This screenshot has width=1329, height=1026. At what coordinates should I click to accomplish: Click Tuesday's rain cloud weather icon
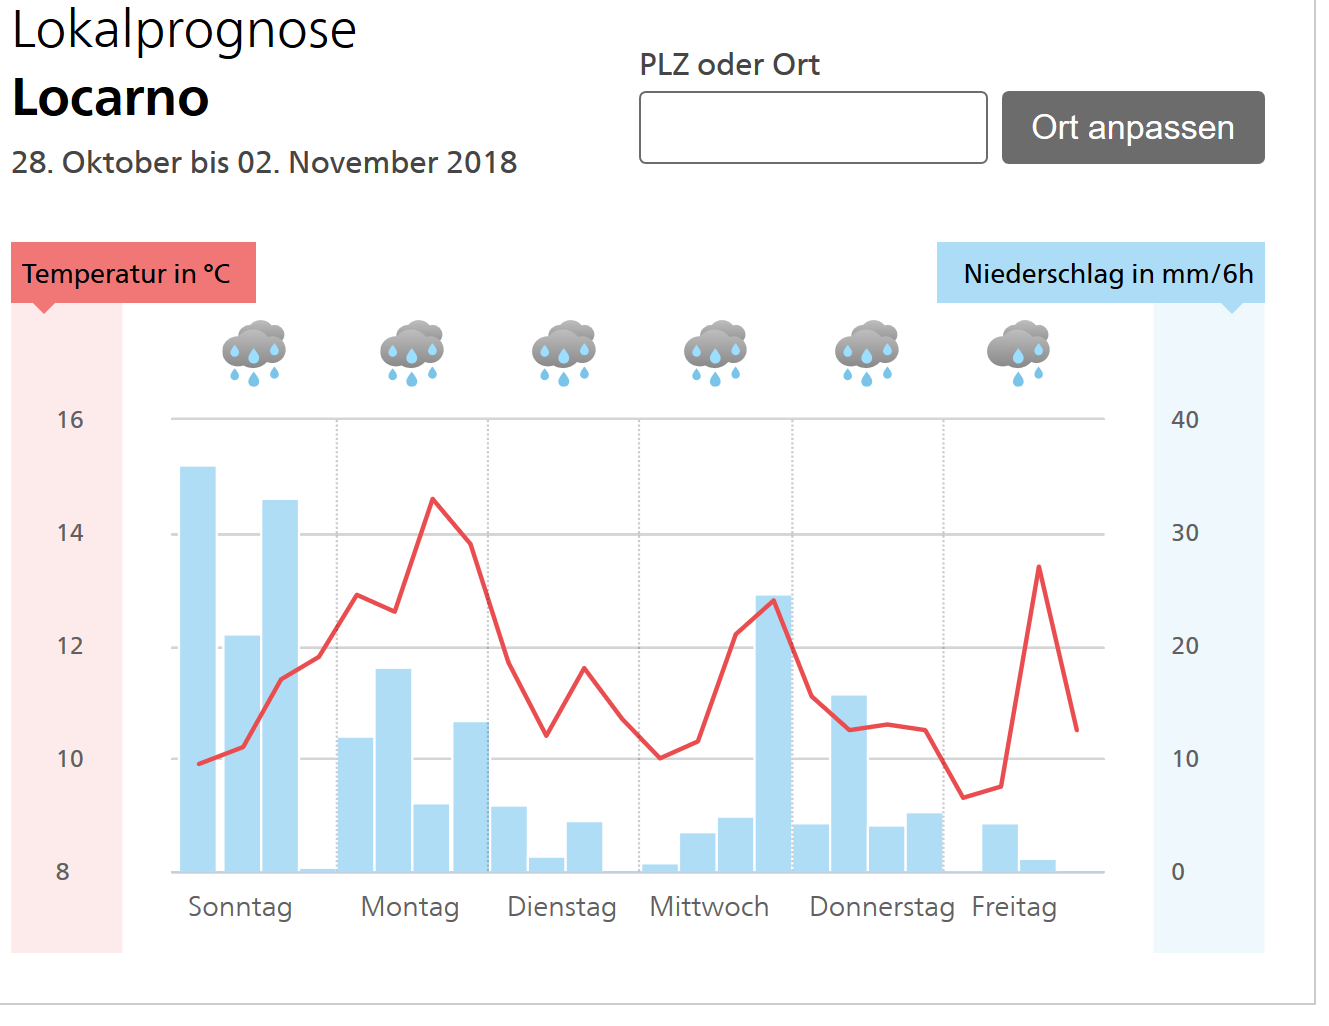564,352
